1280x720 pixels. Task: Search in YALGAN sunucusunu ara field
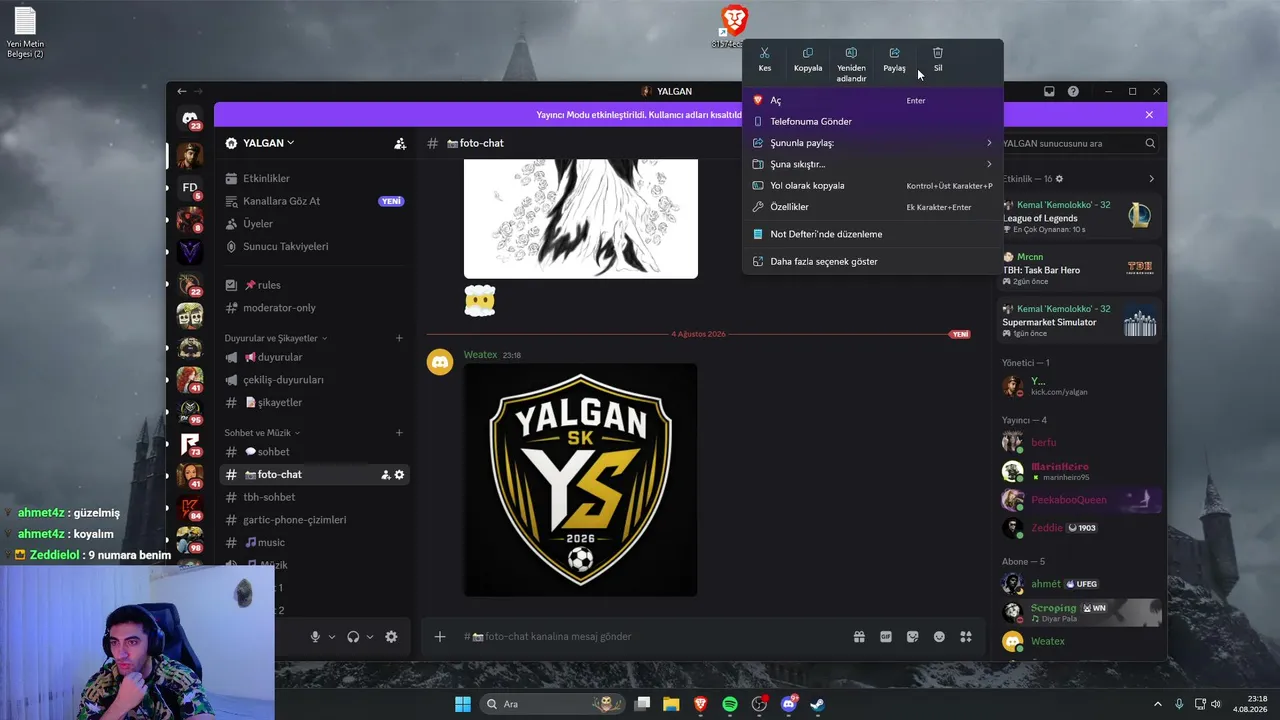(1078, 143)
